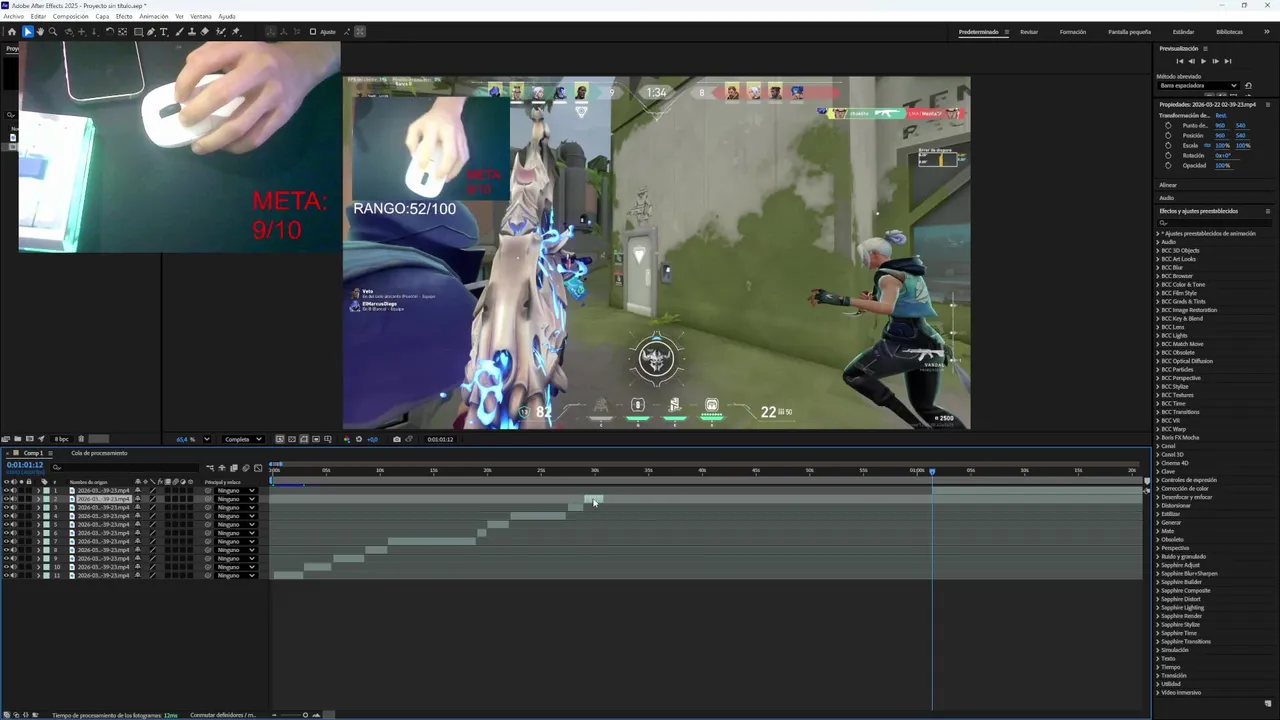Expand the Alinear panel
Image resolution: width=1280 pixels, height=720 pixels.
[1168, 185]
